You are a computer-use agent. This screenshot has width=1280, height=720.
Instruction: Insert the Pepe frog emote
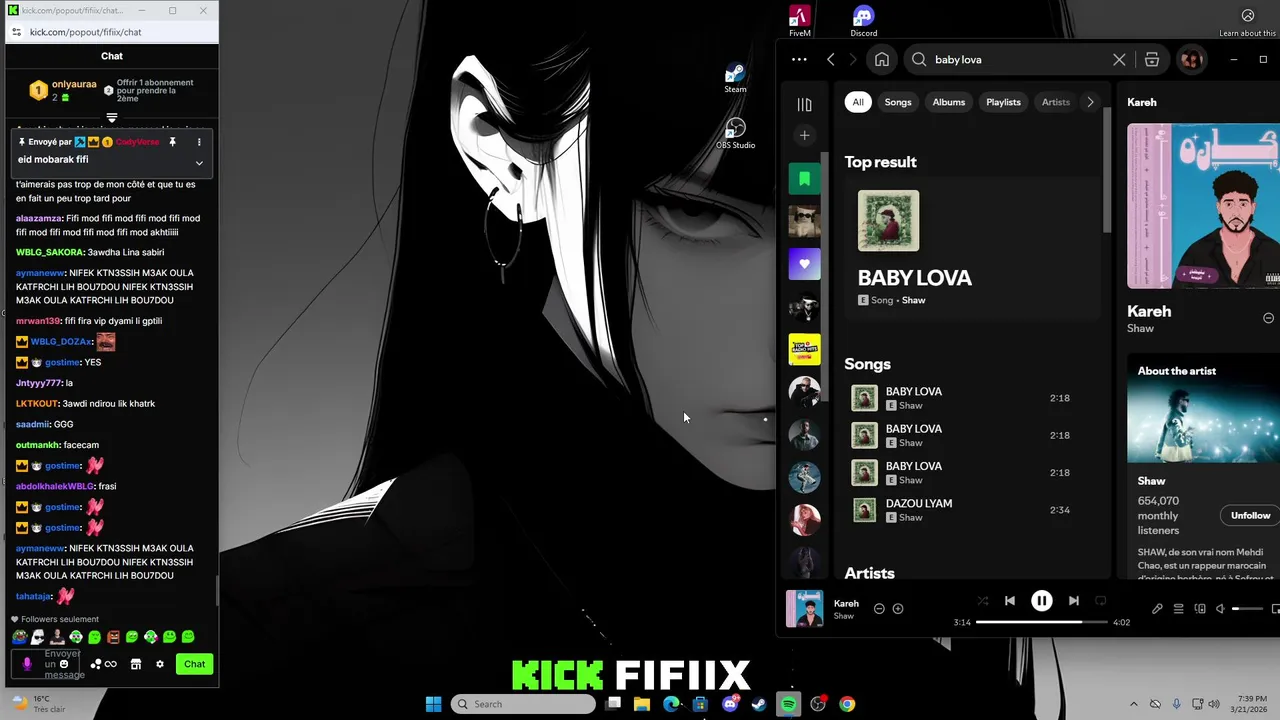coord(19,637)
